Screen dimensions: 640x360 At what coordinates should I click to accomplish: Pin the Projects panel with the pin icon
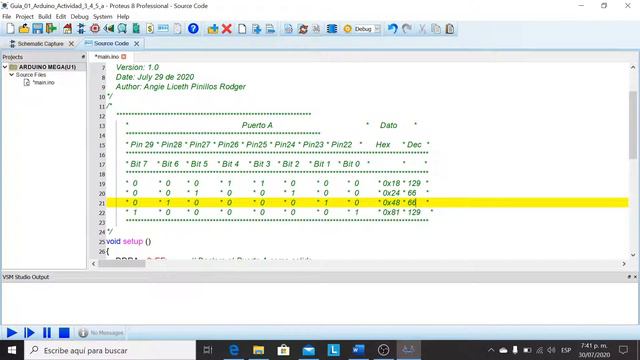(x=83, y=57)
